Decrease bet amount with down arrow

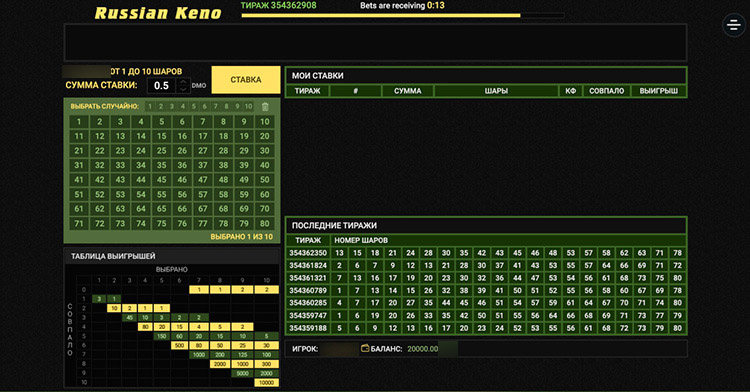pos(183,89)
